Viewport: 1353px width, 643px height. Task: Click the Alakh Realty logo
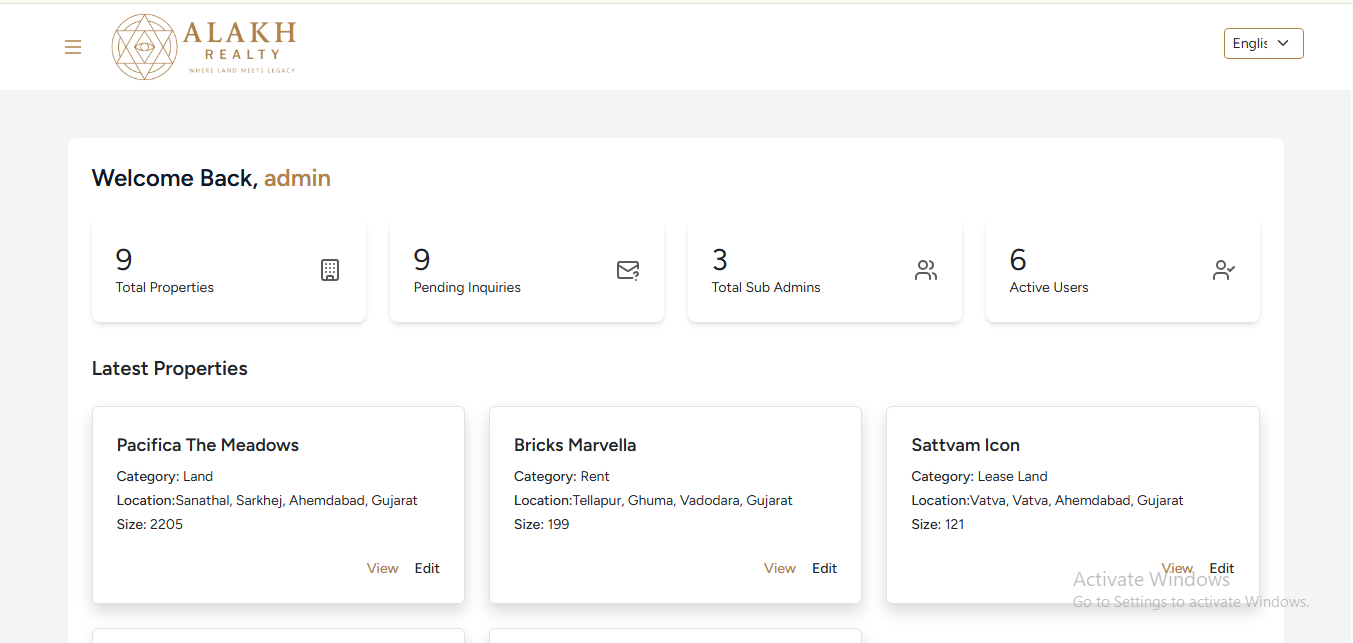tap(204, 47)
